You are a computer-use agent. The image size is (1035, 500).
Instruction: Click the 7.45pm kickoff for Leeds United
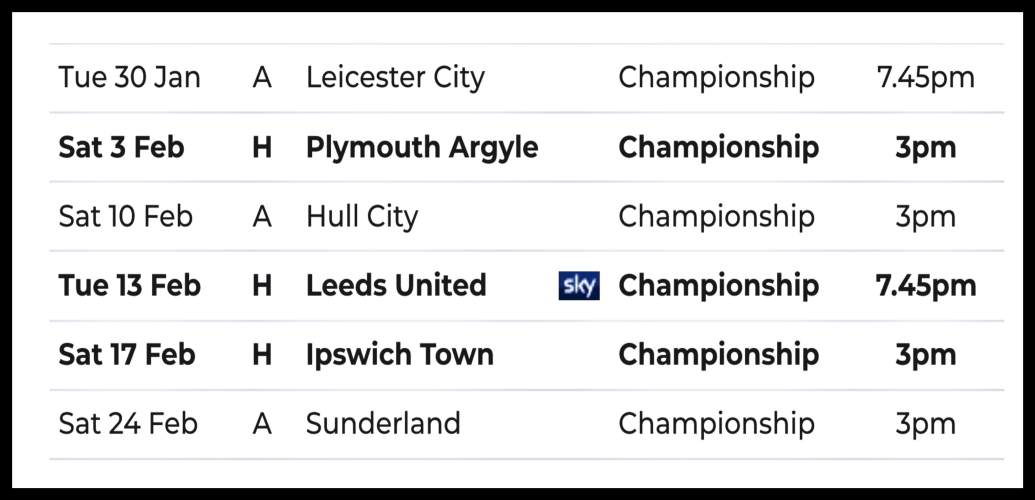coord(926,286)
